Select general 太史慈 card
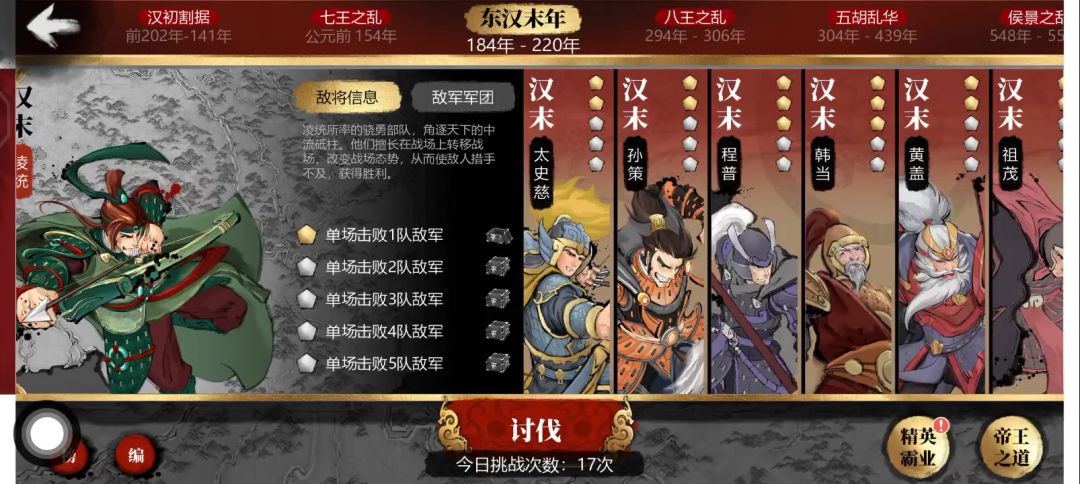 tap(568, 231)
